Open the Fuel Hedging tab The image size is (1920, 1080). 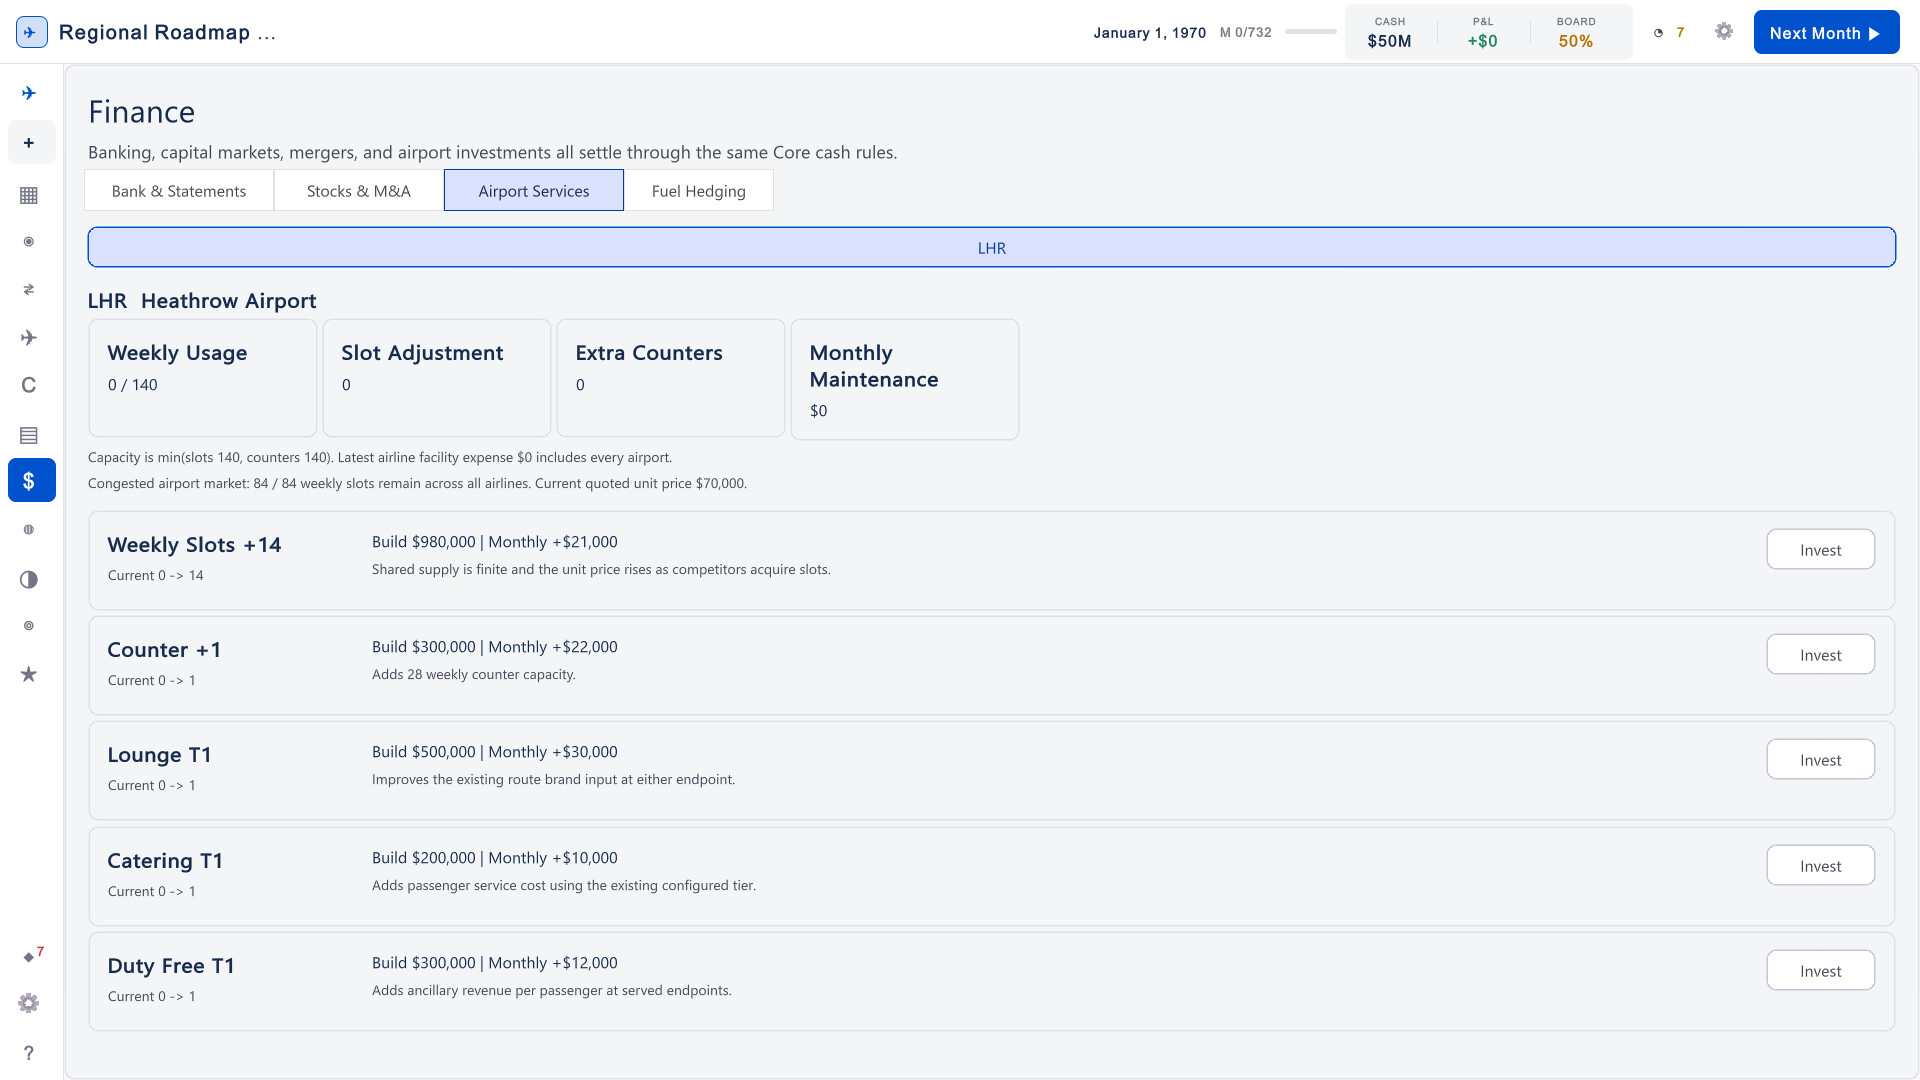coord(699,190)
